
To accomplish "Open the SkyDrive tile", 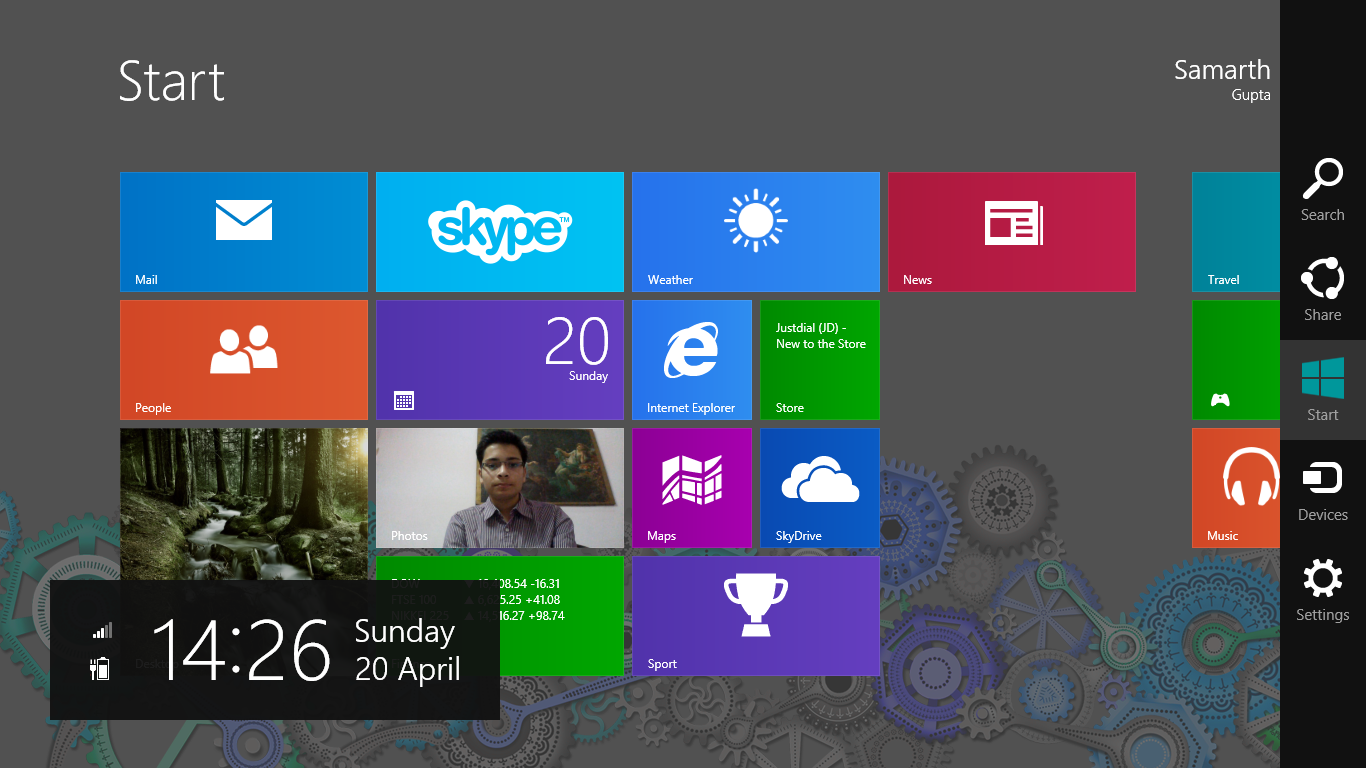I will click(x=820, y=488).
